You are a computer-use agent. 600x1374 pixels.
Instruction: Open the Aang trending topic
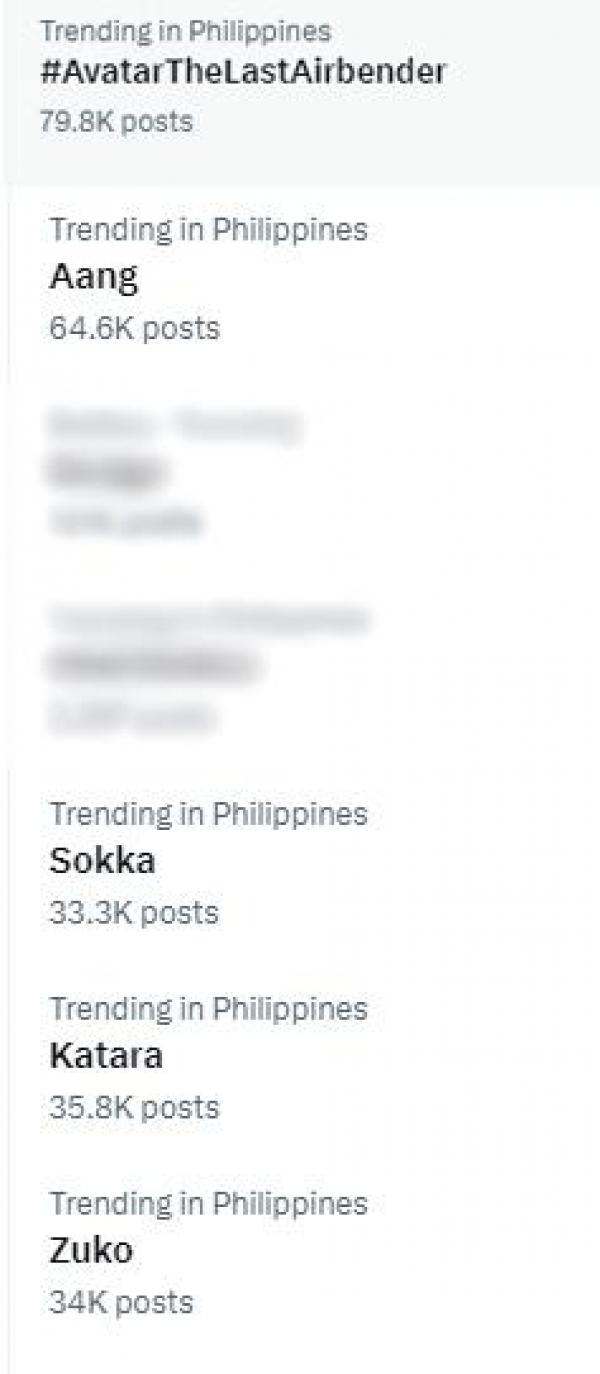[94, 277]
